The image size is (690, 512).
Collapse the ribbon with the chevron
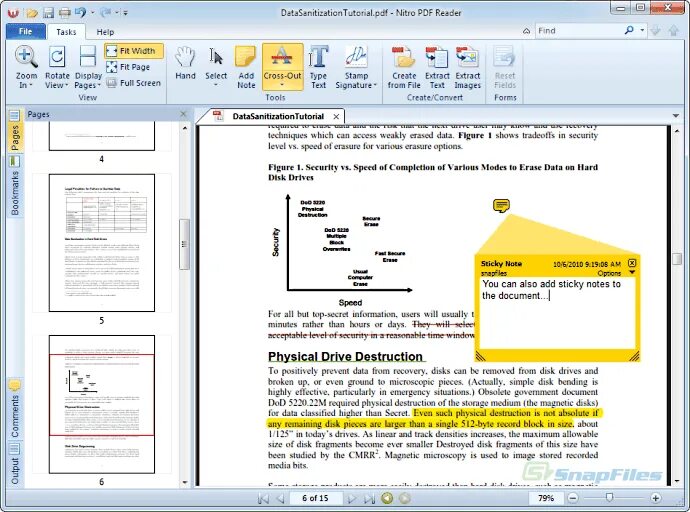pos(526,31)
